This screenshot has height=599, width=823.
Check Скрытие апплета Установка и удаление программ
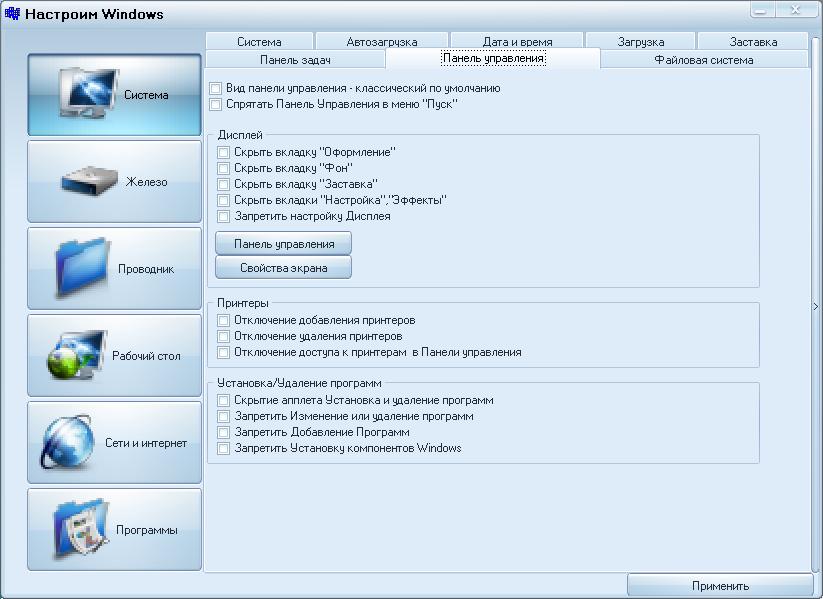[223, 401]
